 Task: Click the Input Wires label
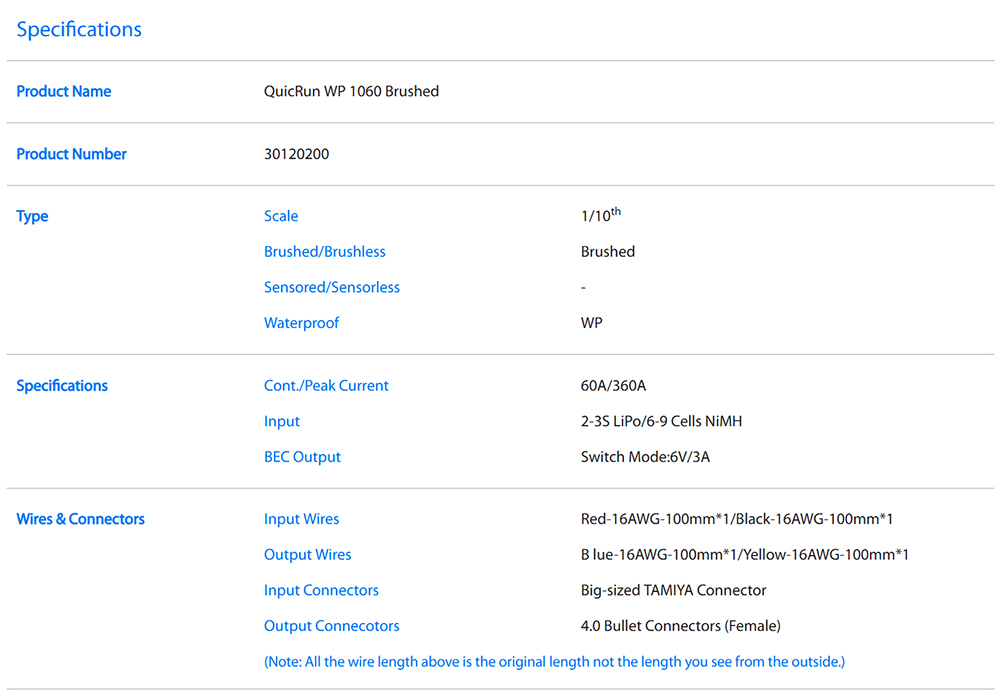coord(301,519)
